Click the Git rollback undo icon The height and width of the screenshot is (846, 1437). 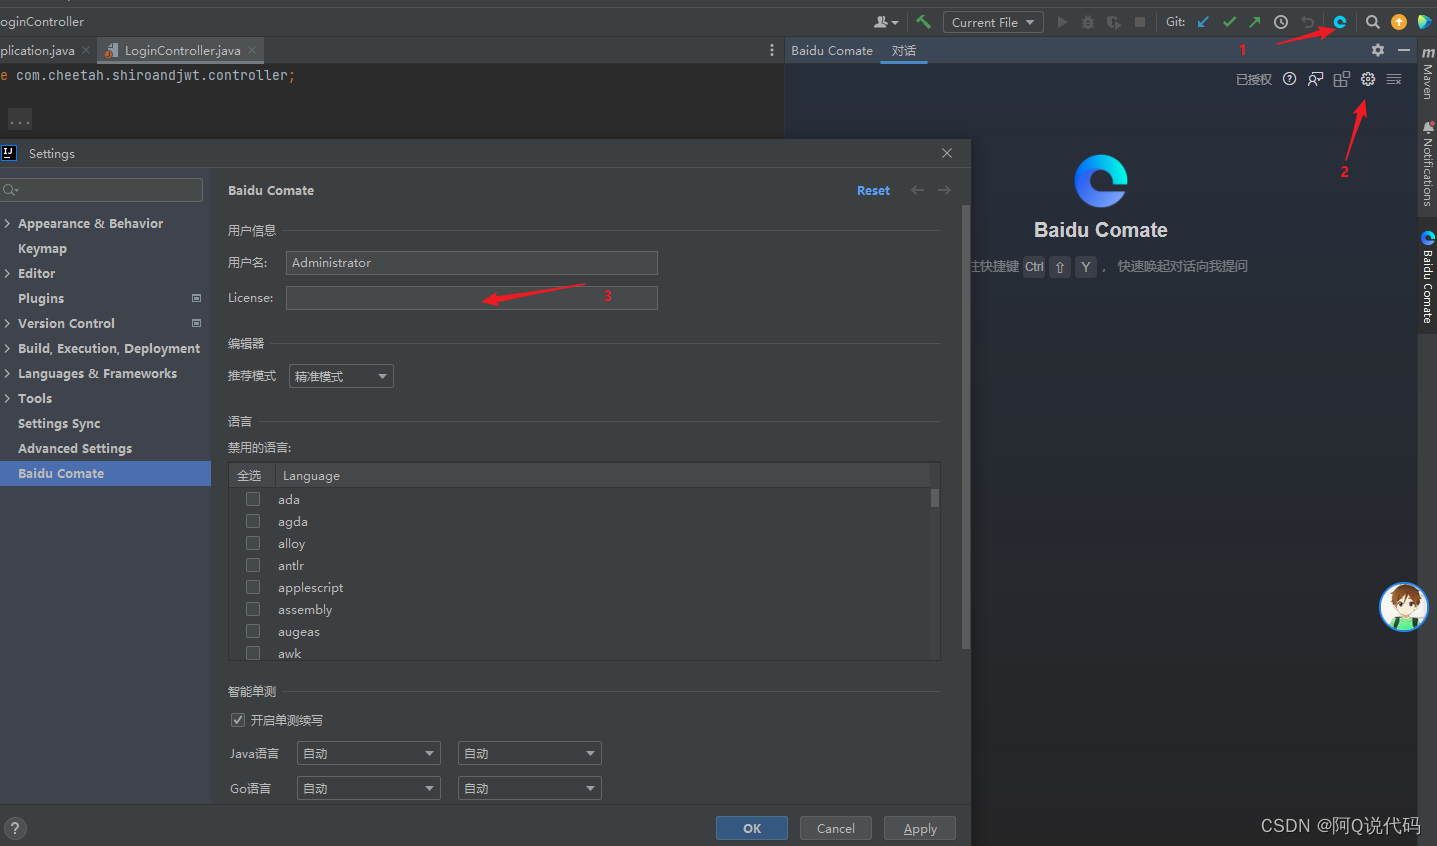[1307, 22]
